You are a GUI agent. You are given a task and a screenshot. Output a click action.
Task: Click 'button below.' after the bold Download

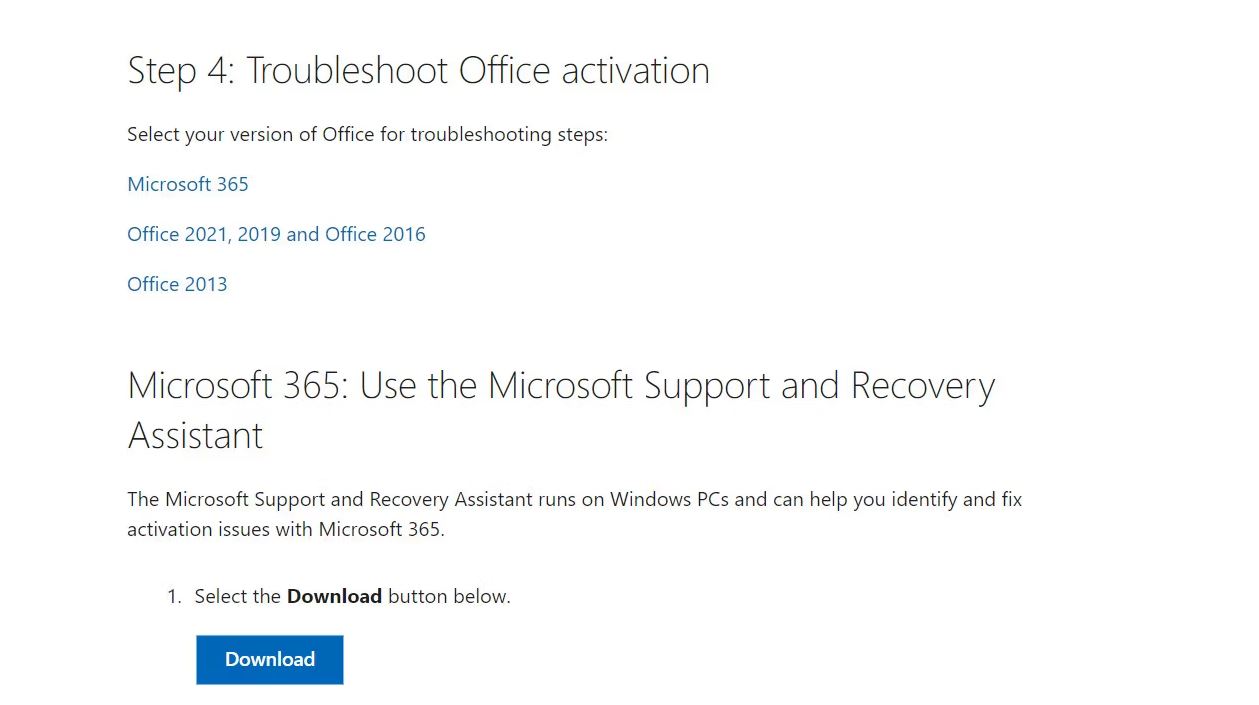449,597
